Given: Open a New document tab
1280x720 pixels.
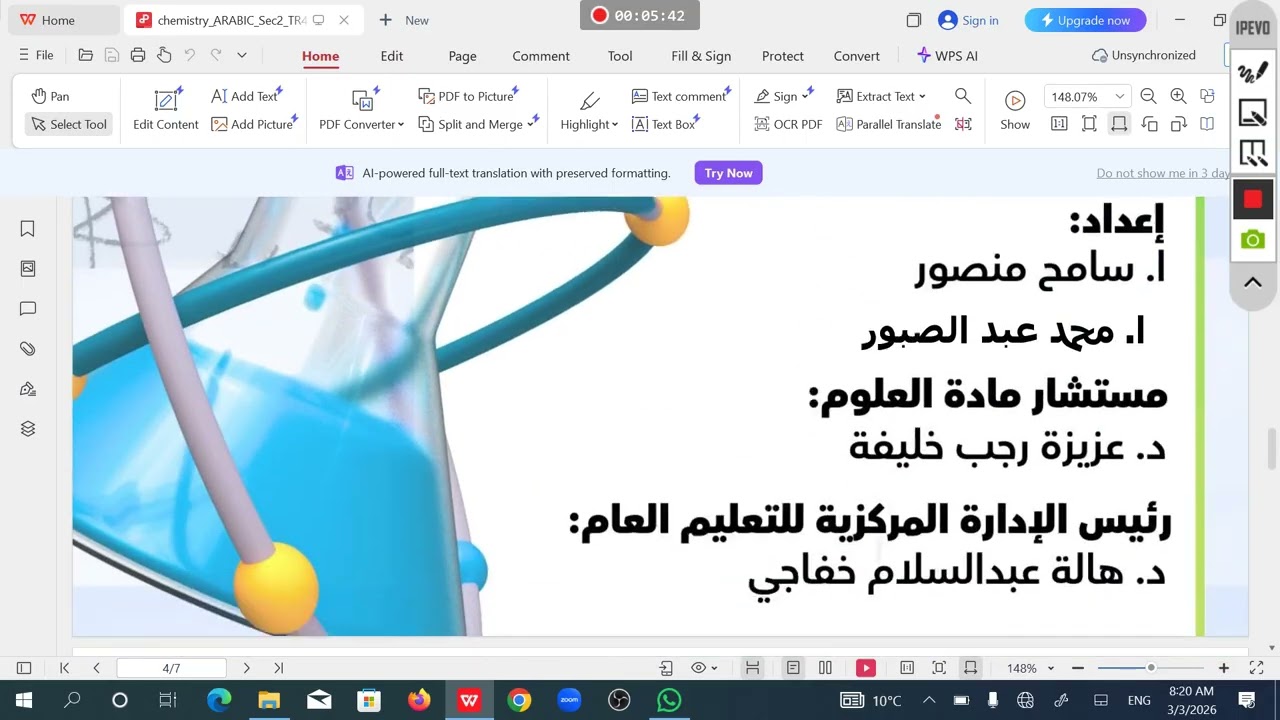Looking at the screenshot, I should click(404, 20).
